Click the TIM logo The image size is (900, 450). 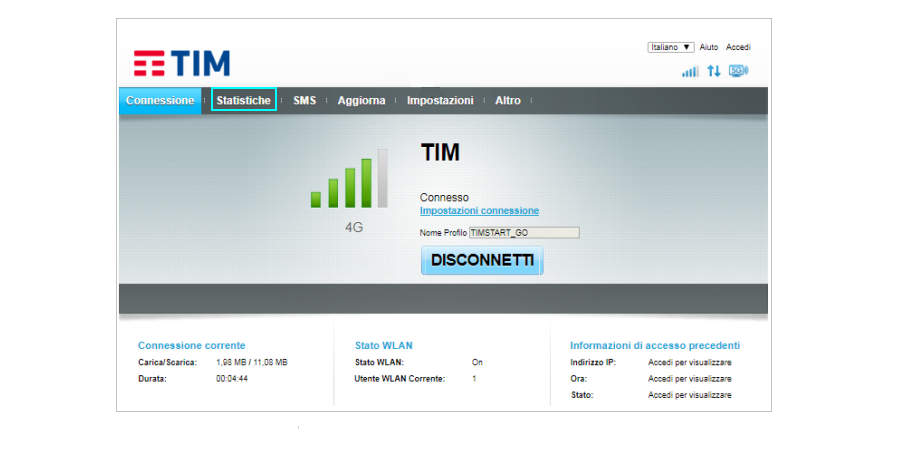coord(182,63)
